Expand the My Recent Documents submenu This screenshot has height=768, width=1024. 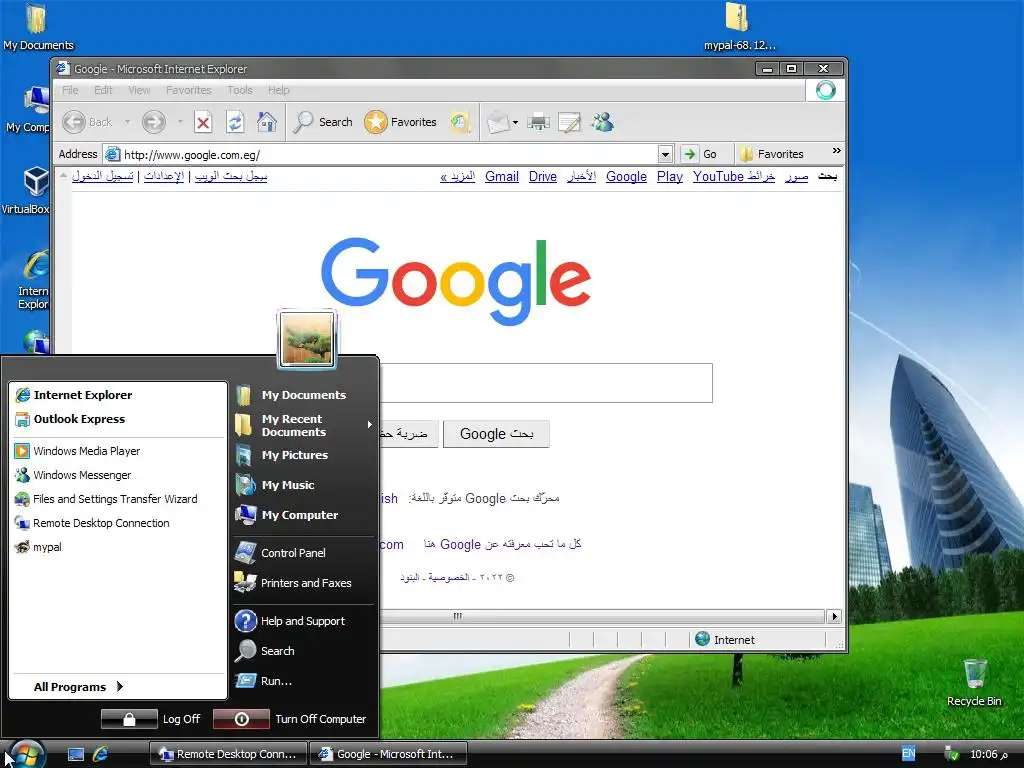coord(370,424)
